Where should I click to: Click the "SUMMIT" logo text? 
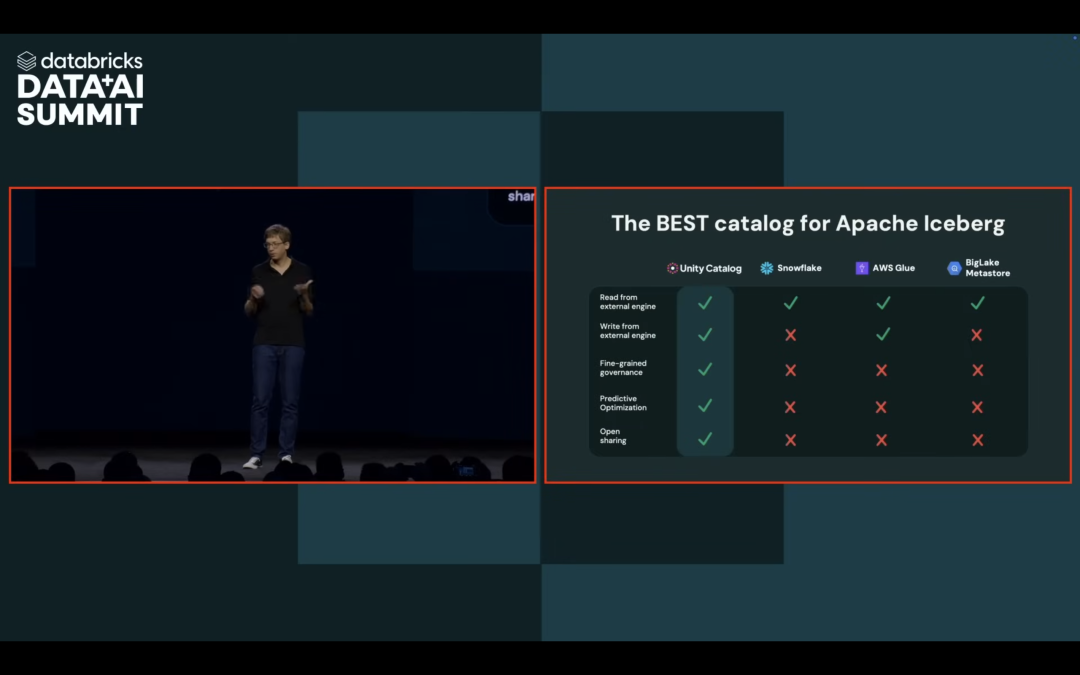coord(80,114)
